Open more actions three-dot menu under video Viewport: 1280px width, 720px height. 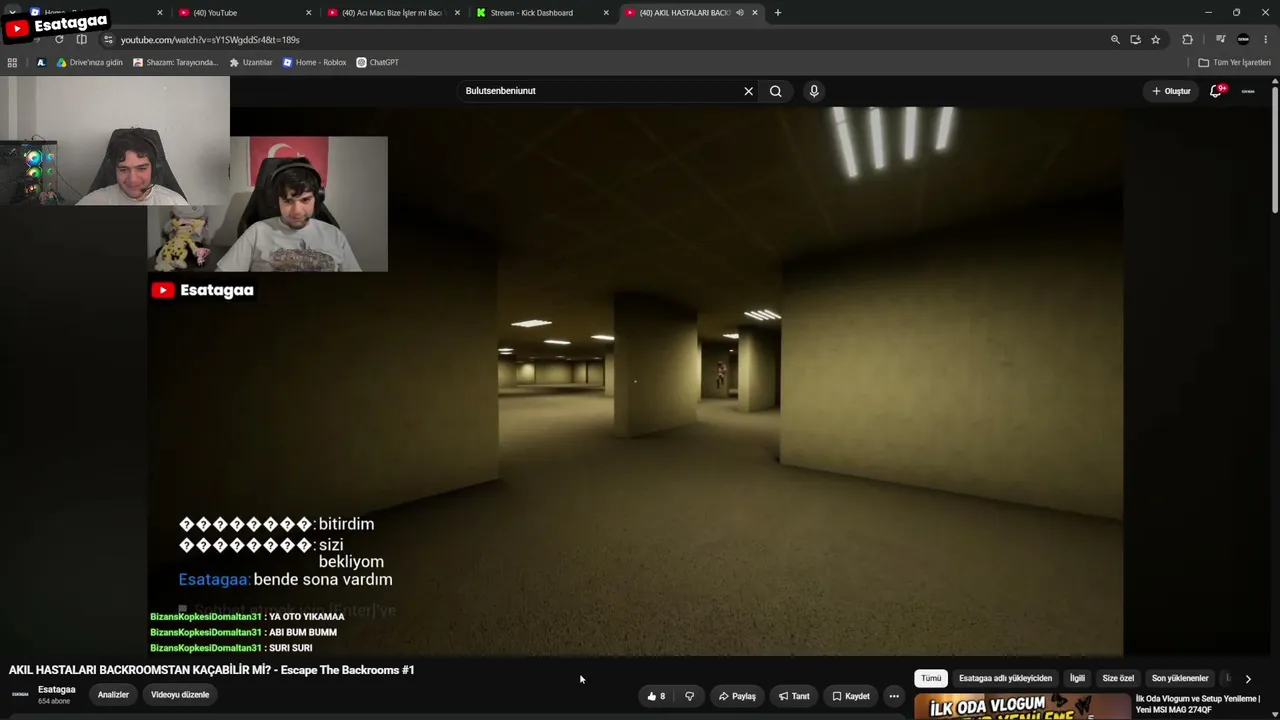tap(894, 696)
